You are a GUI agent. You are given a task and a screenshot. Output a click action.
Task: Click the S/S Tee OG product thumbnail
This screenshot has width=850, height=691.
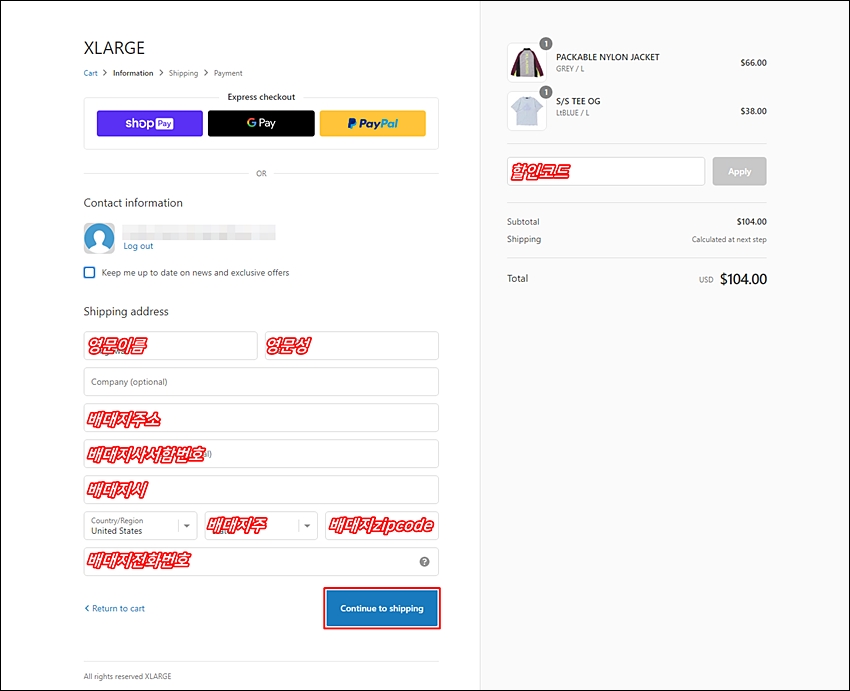point(526,111)
